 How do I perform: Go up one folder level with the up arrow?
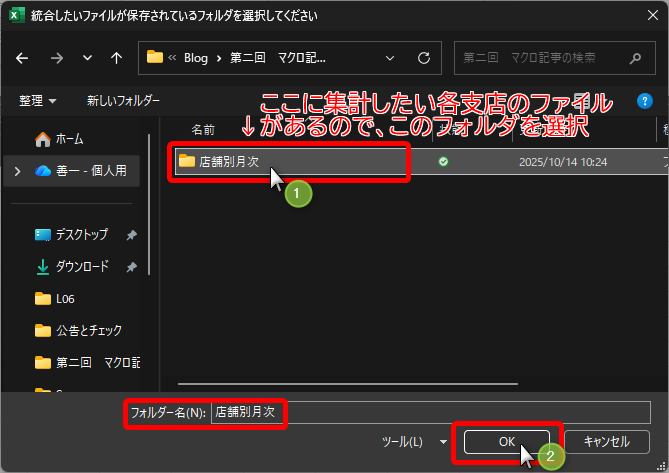(x=117, y=58)
